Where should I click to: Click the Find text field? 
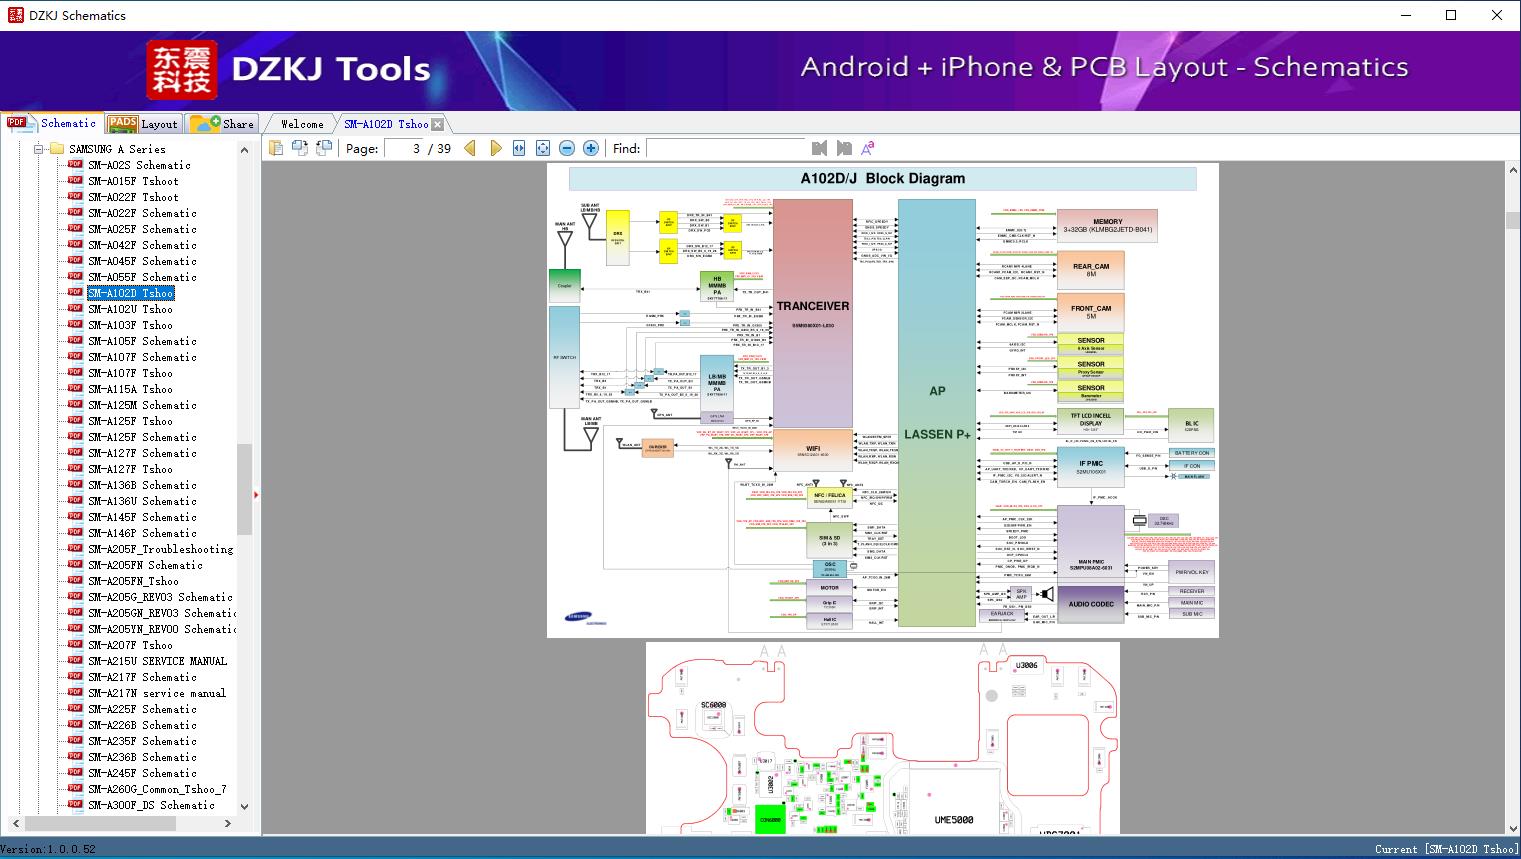click(x=726, y=148)
